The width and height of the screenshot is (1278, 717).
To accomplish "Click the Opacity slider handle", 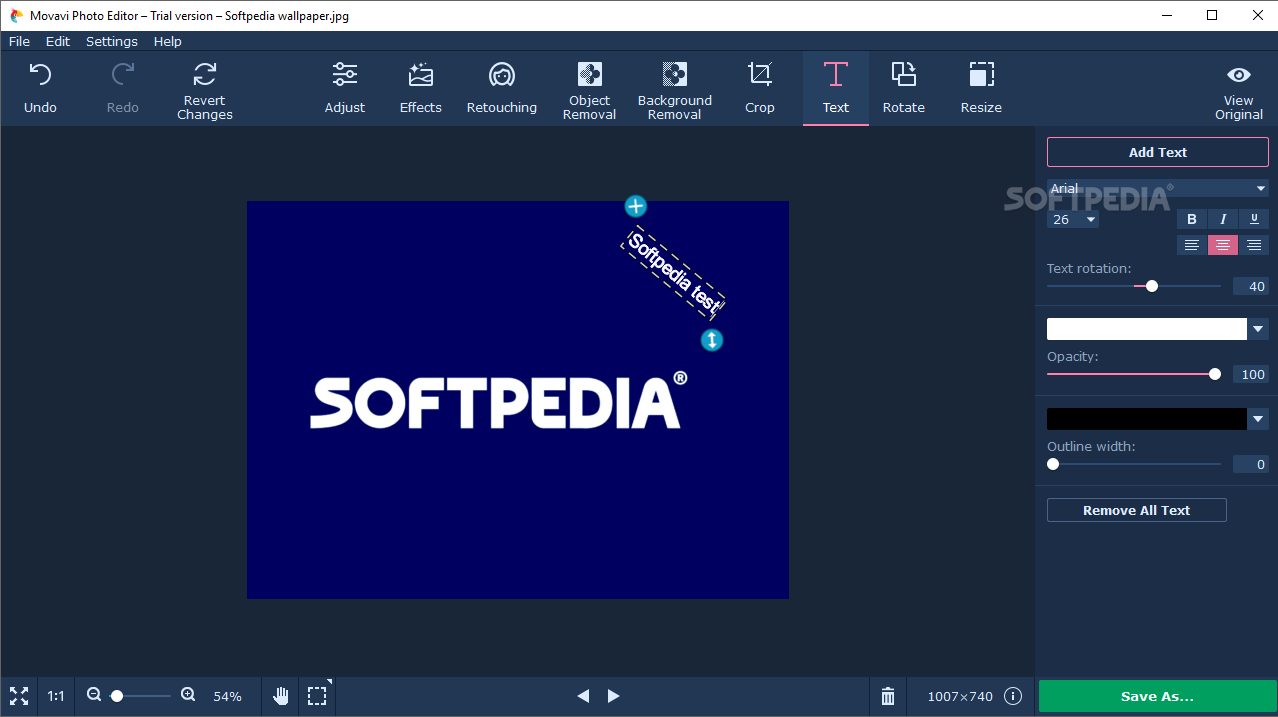I will pyautogui.click(x=1215, y=374).
